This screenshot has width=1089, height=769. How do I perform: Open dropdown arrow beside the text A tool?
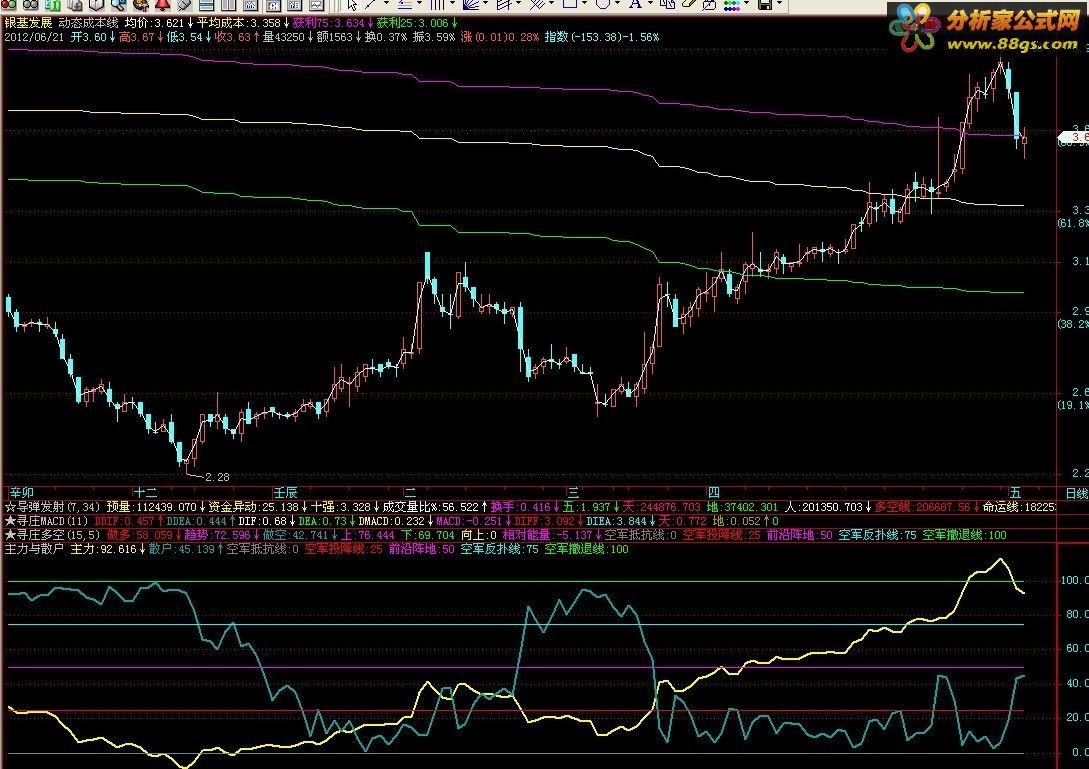(x=649, y=3)
